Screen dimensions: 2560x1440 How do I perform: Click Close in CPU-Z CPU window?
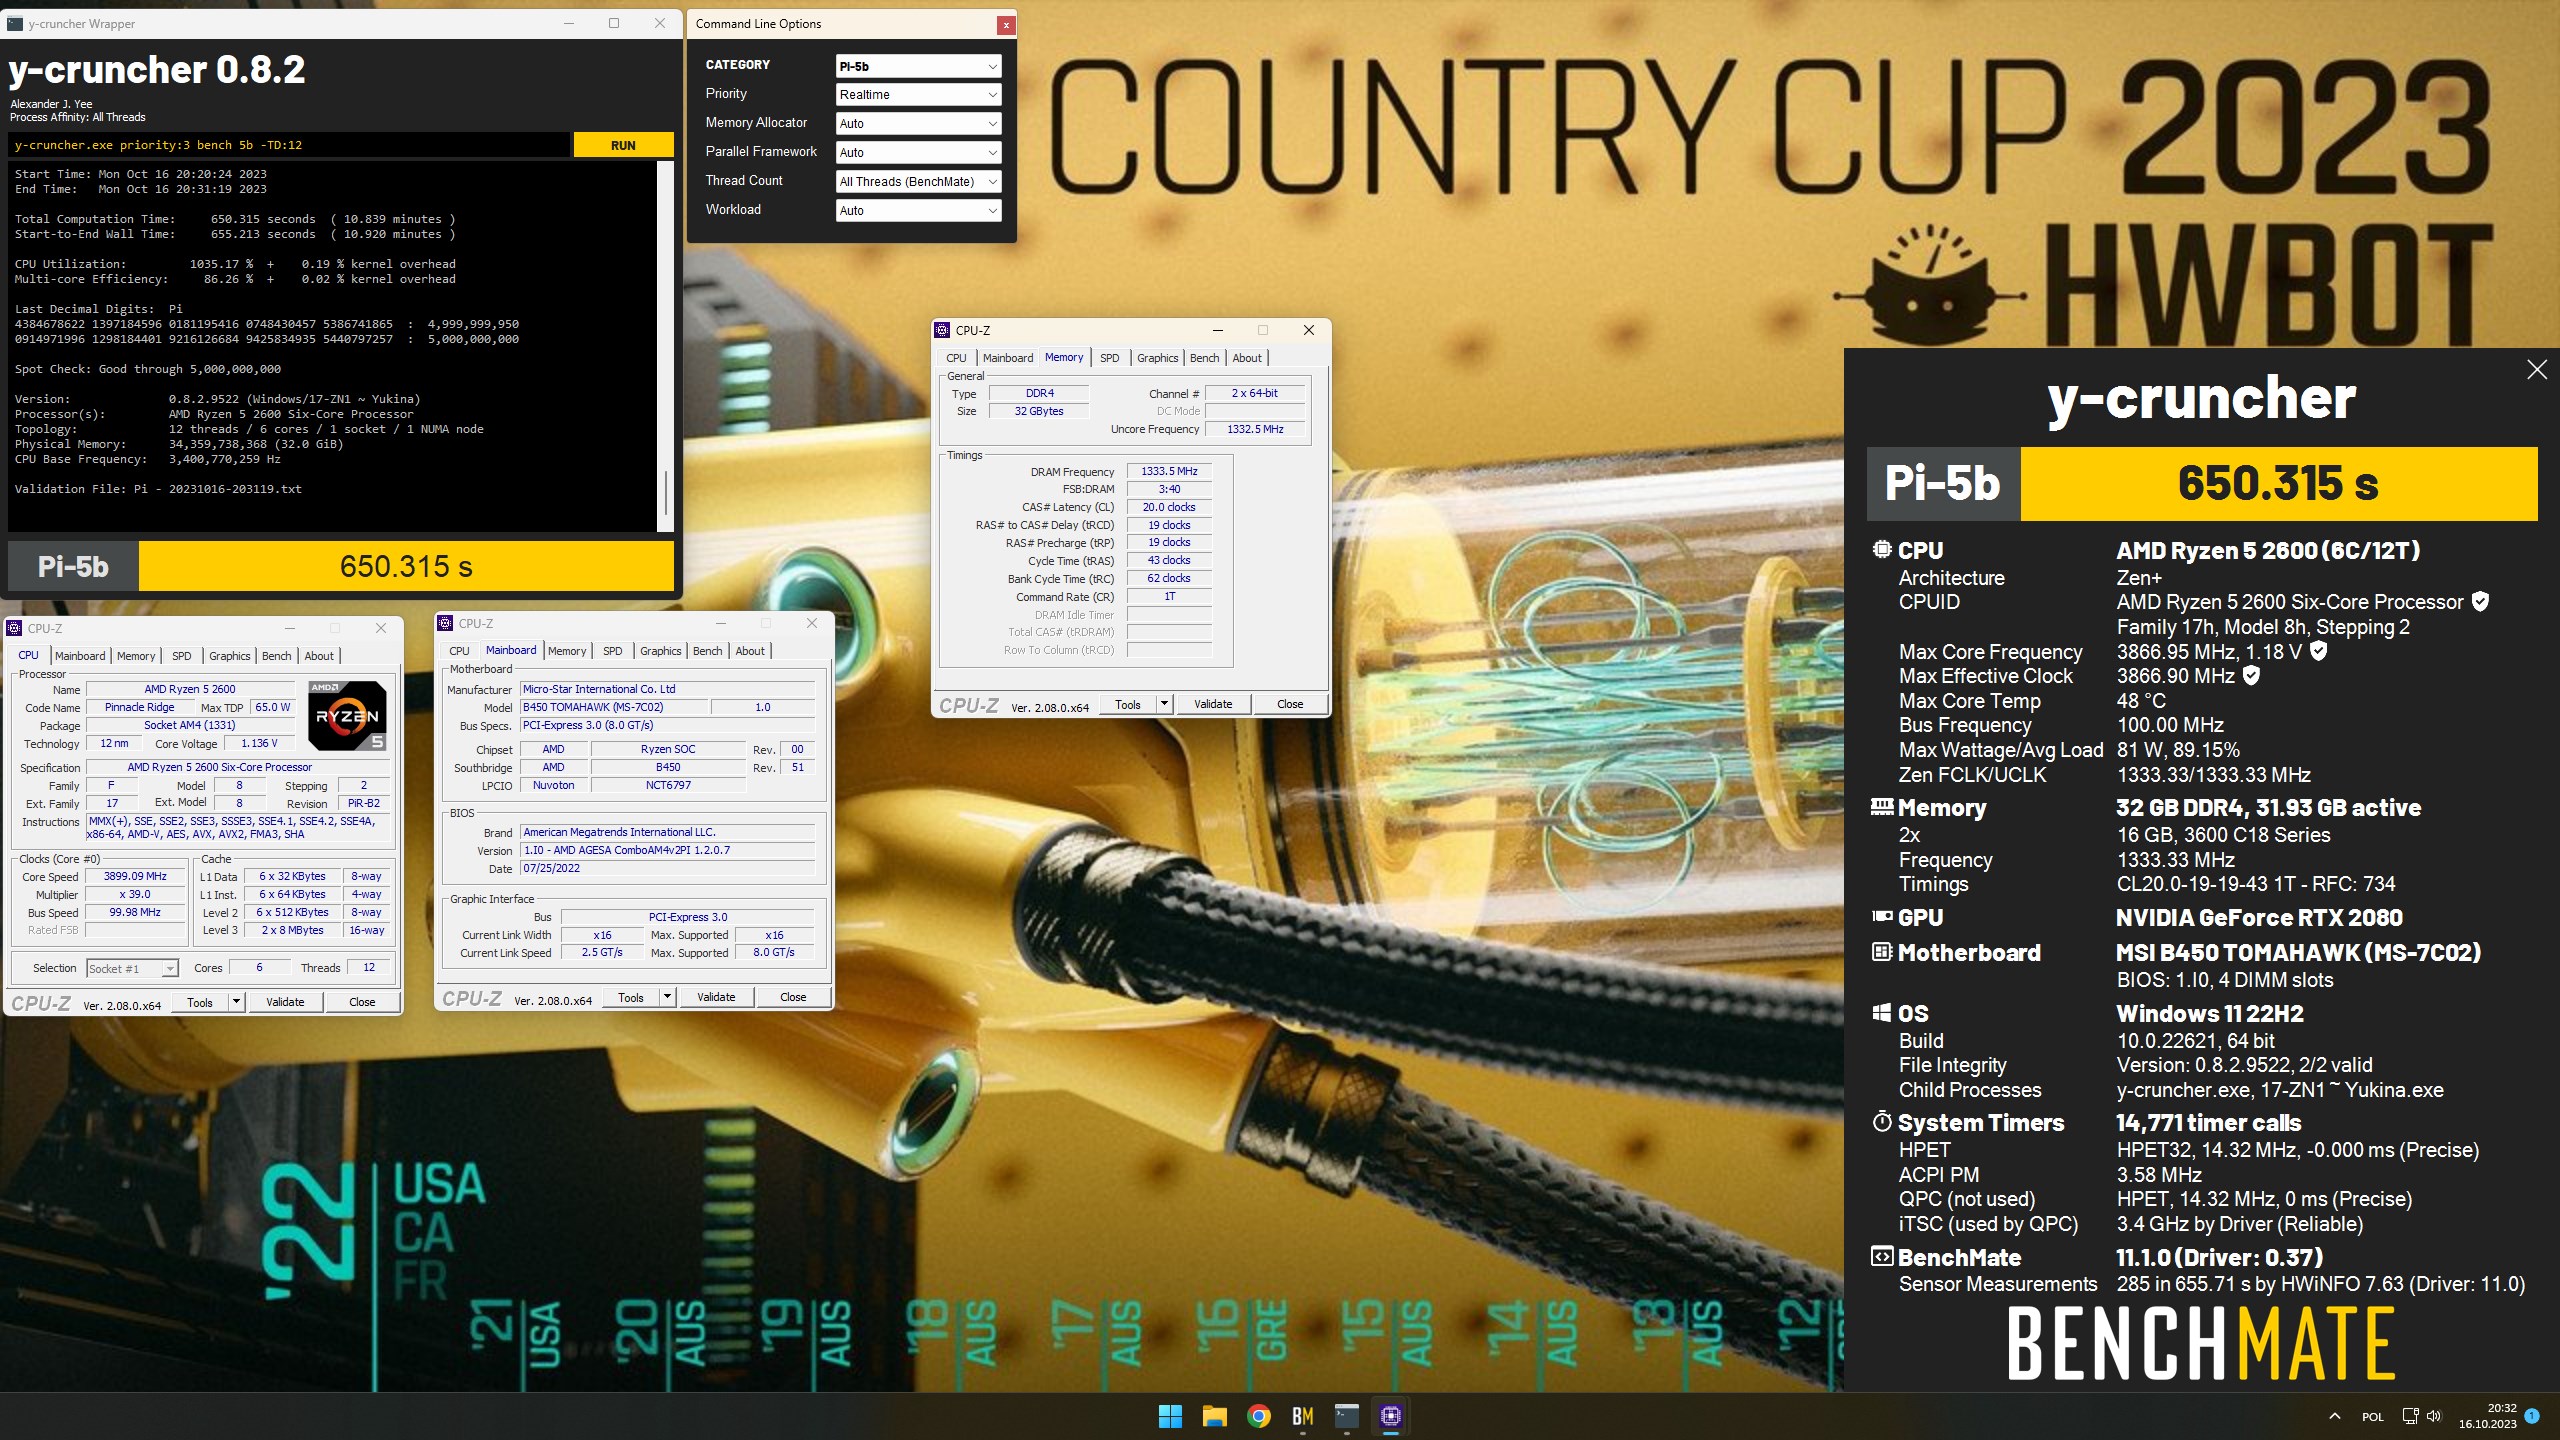click(362, 1001)
